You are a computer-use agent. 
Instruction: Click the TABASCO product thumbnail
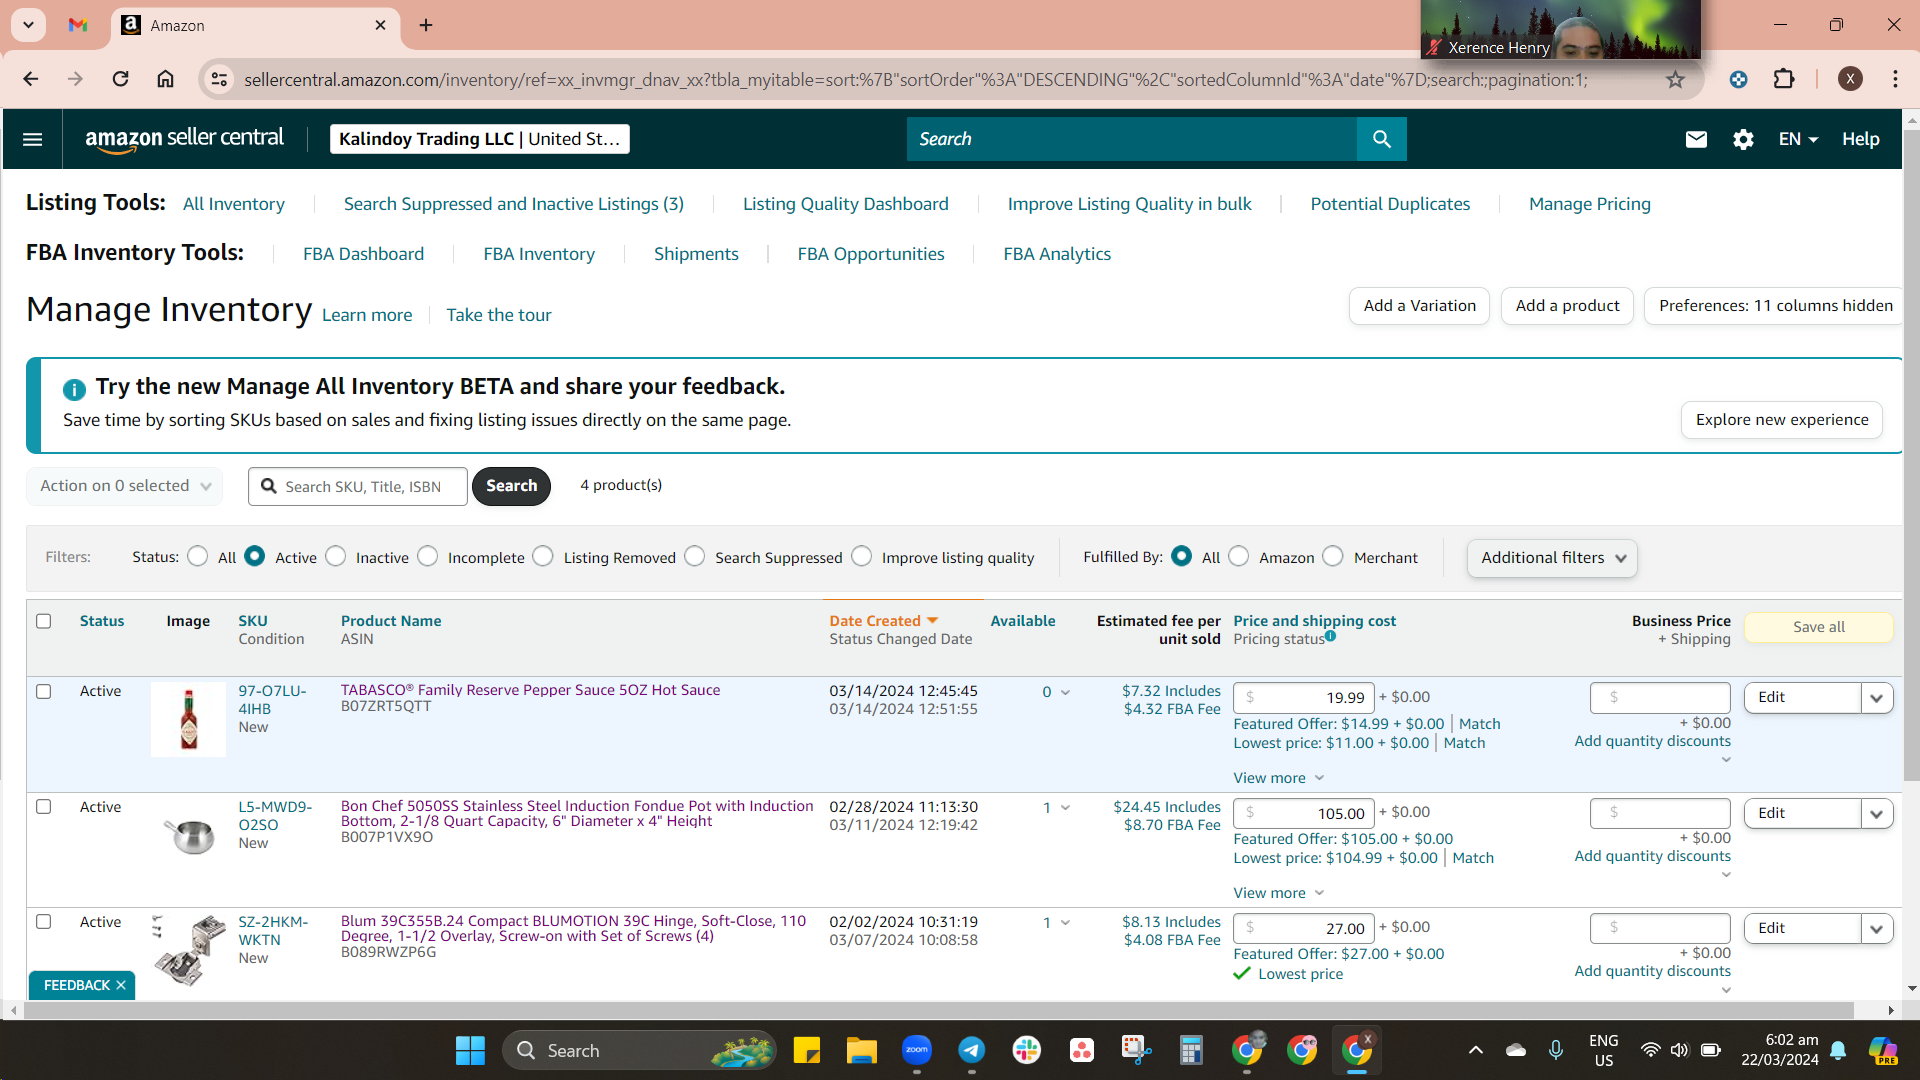tap(189, 720)
